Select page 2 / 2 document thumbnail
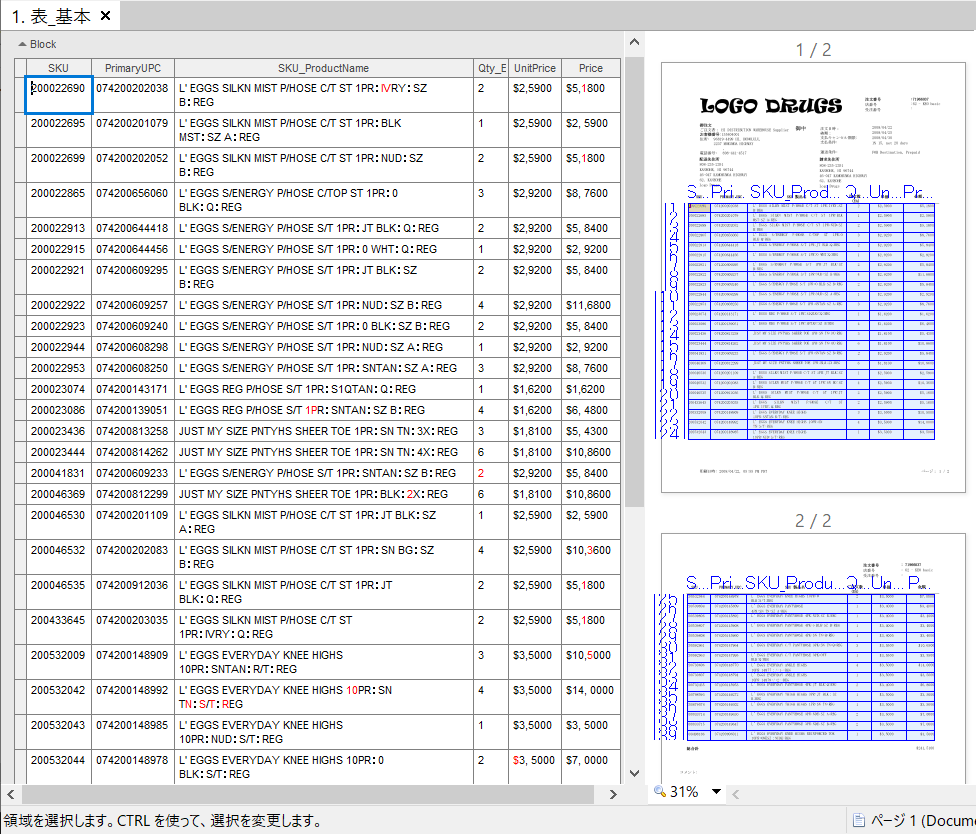Screen dimensions: 976x834 click(x=813, y=657)
